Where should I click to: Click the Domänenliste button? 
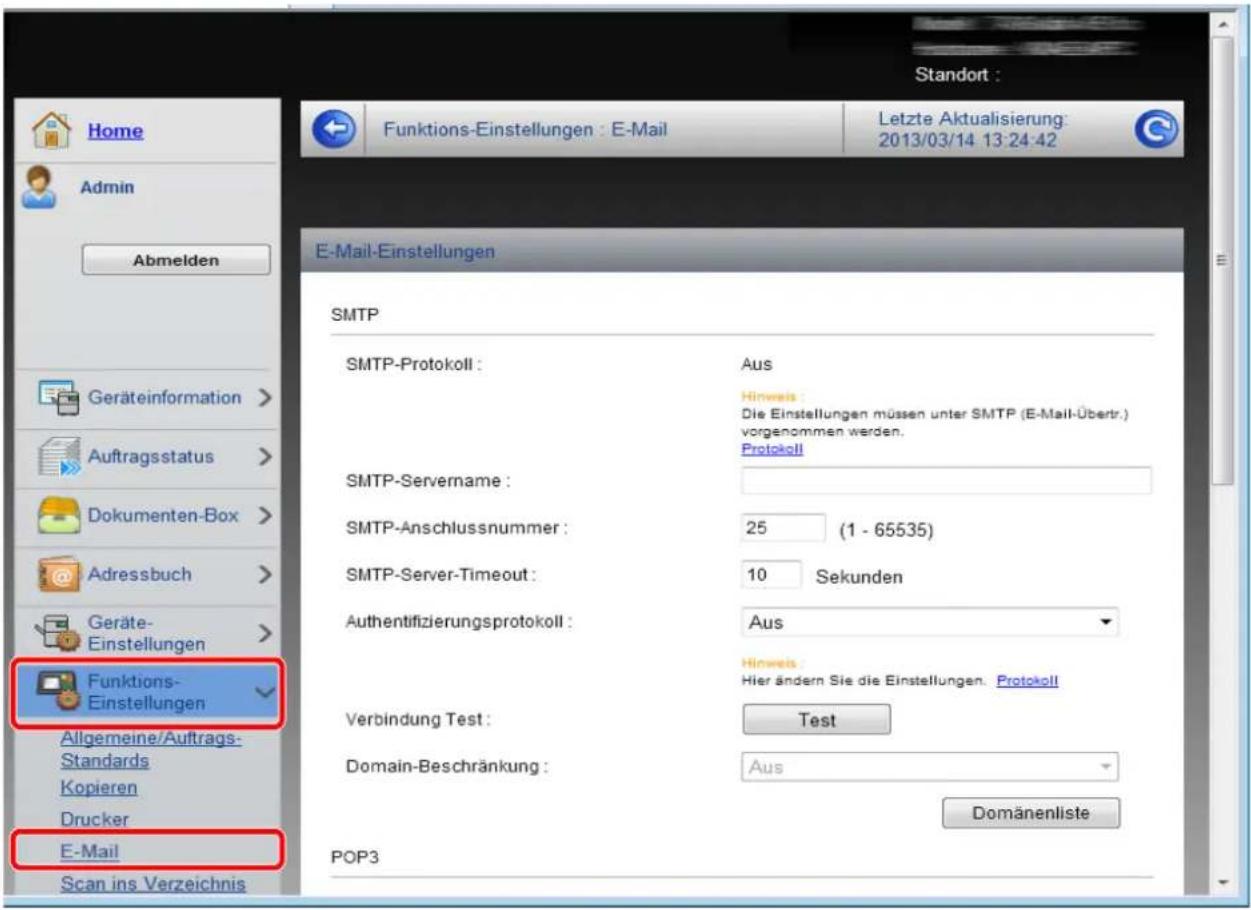coord(1031,814)
